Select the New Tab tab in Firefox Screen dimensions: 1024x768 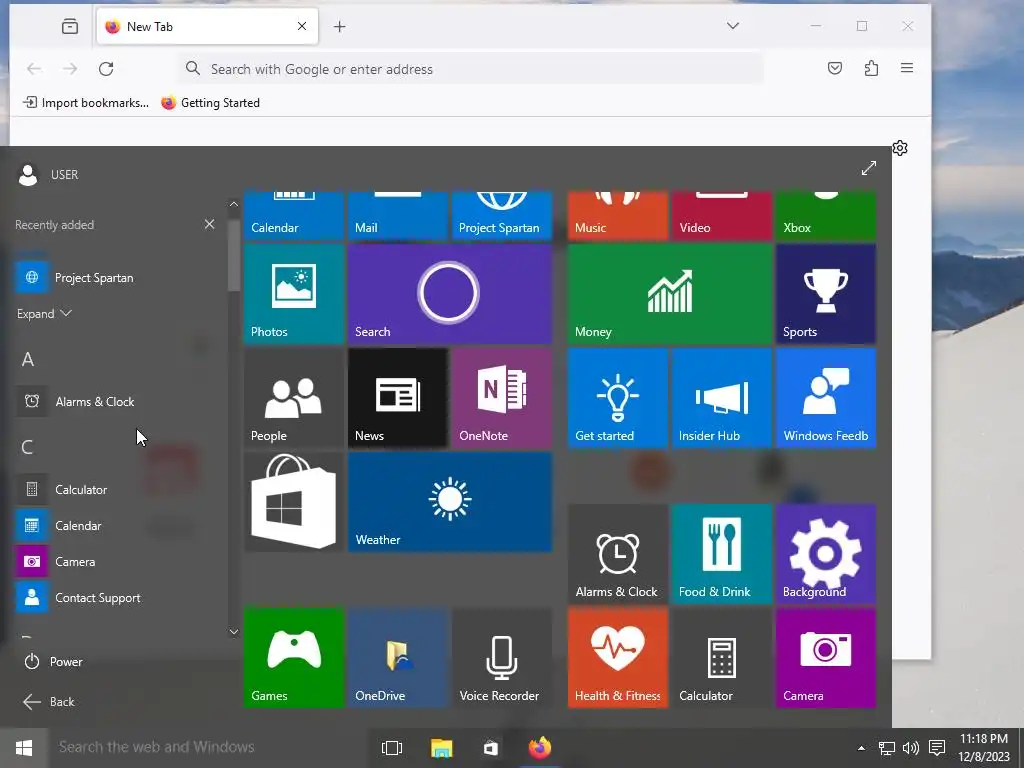point(207,26)
